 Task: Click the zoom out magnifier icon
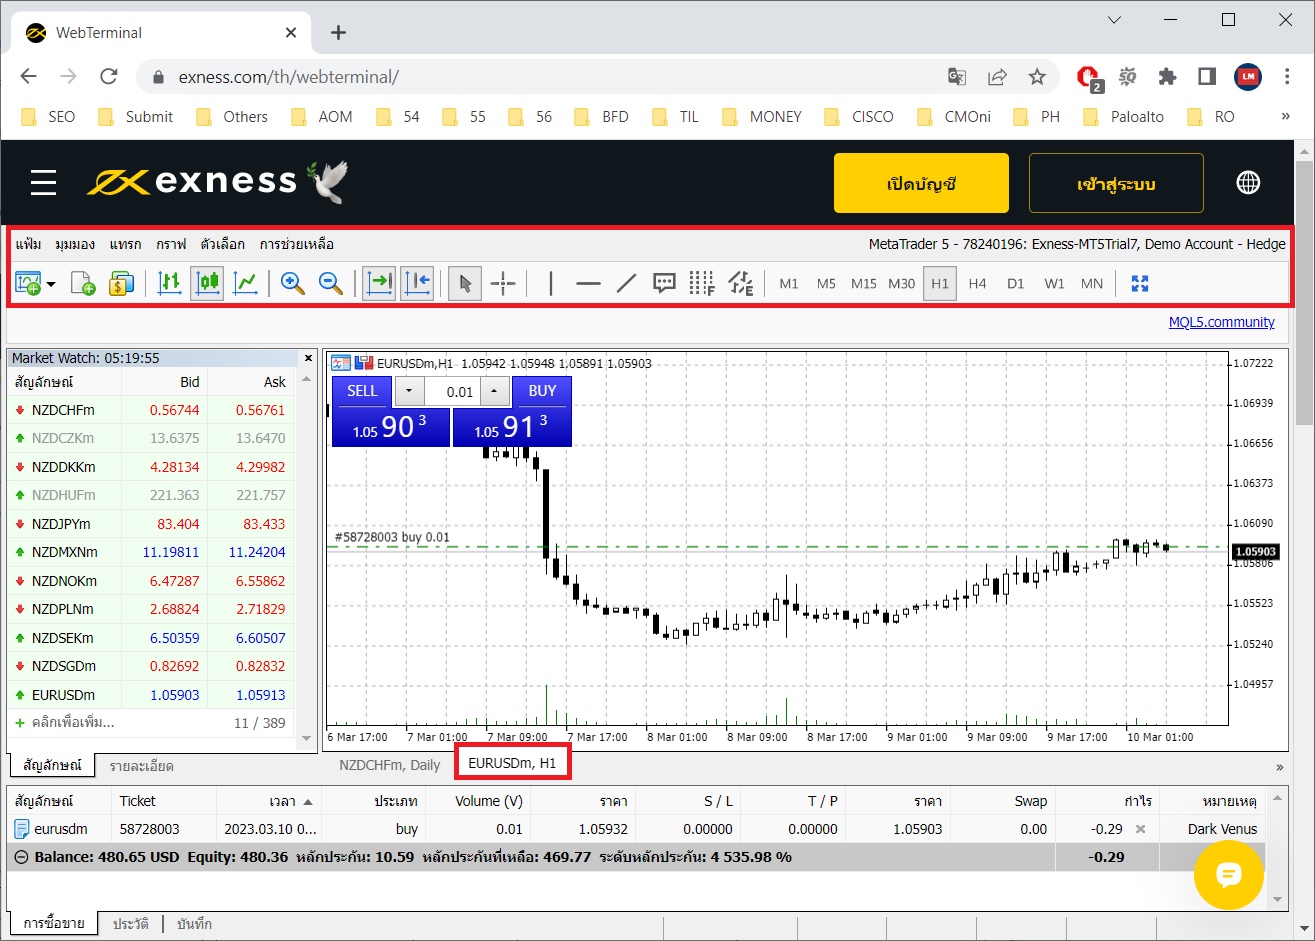(x=331, y=284)
